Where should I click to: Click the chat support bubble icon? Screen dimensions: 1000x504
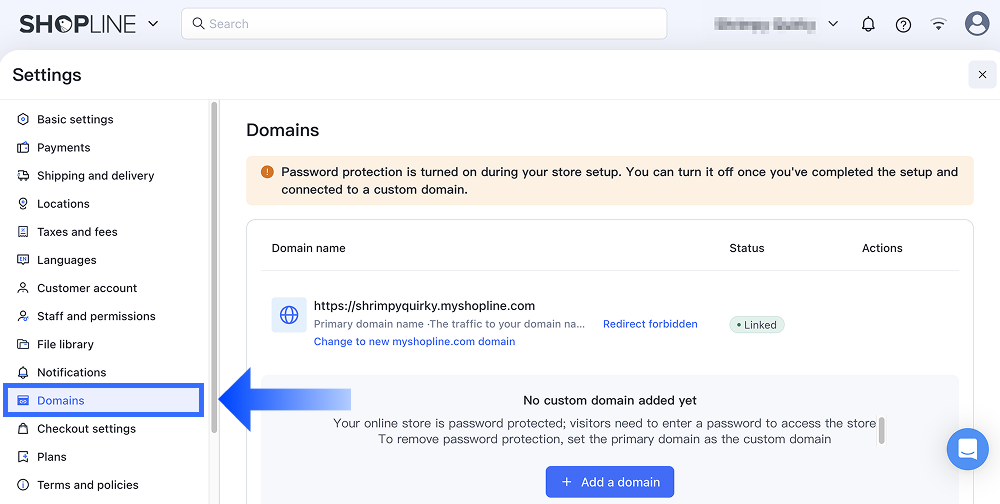(x=967, y=449)
